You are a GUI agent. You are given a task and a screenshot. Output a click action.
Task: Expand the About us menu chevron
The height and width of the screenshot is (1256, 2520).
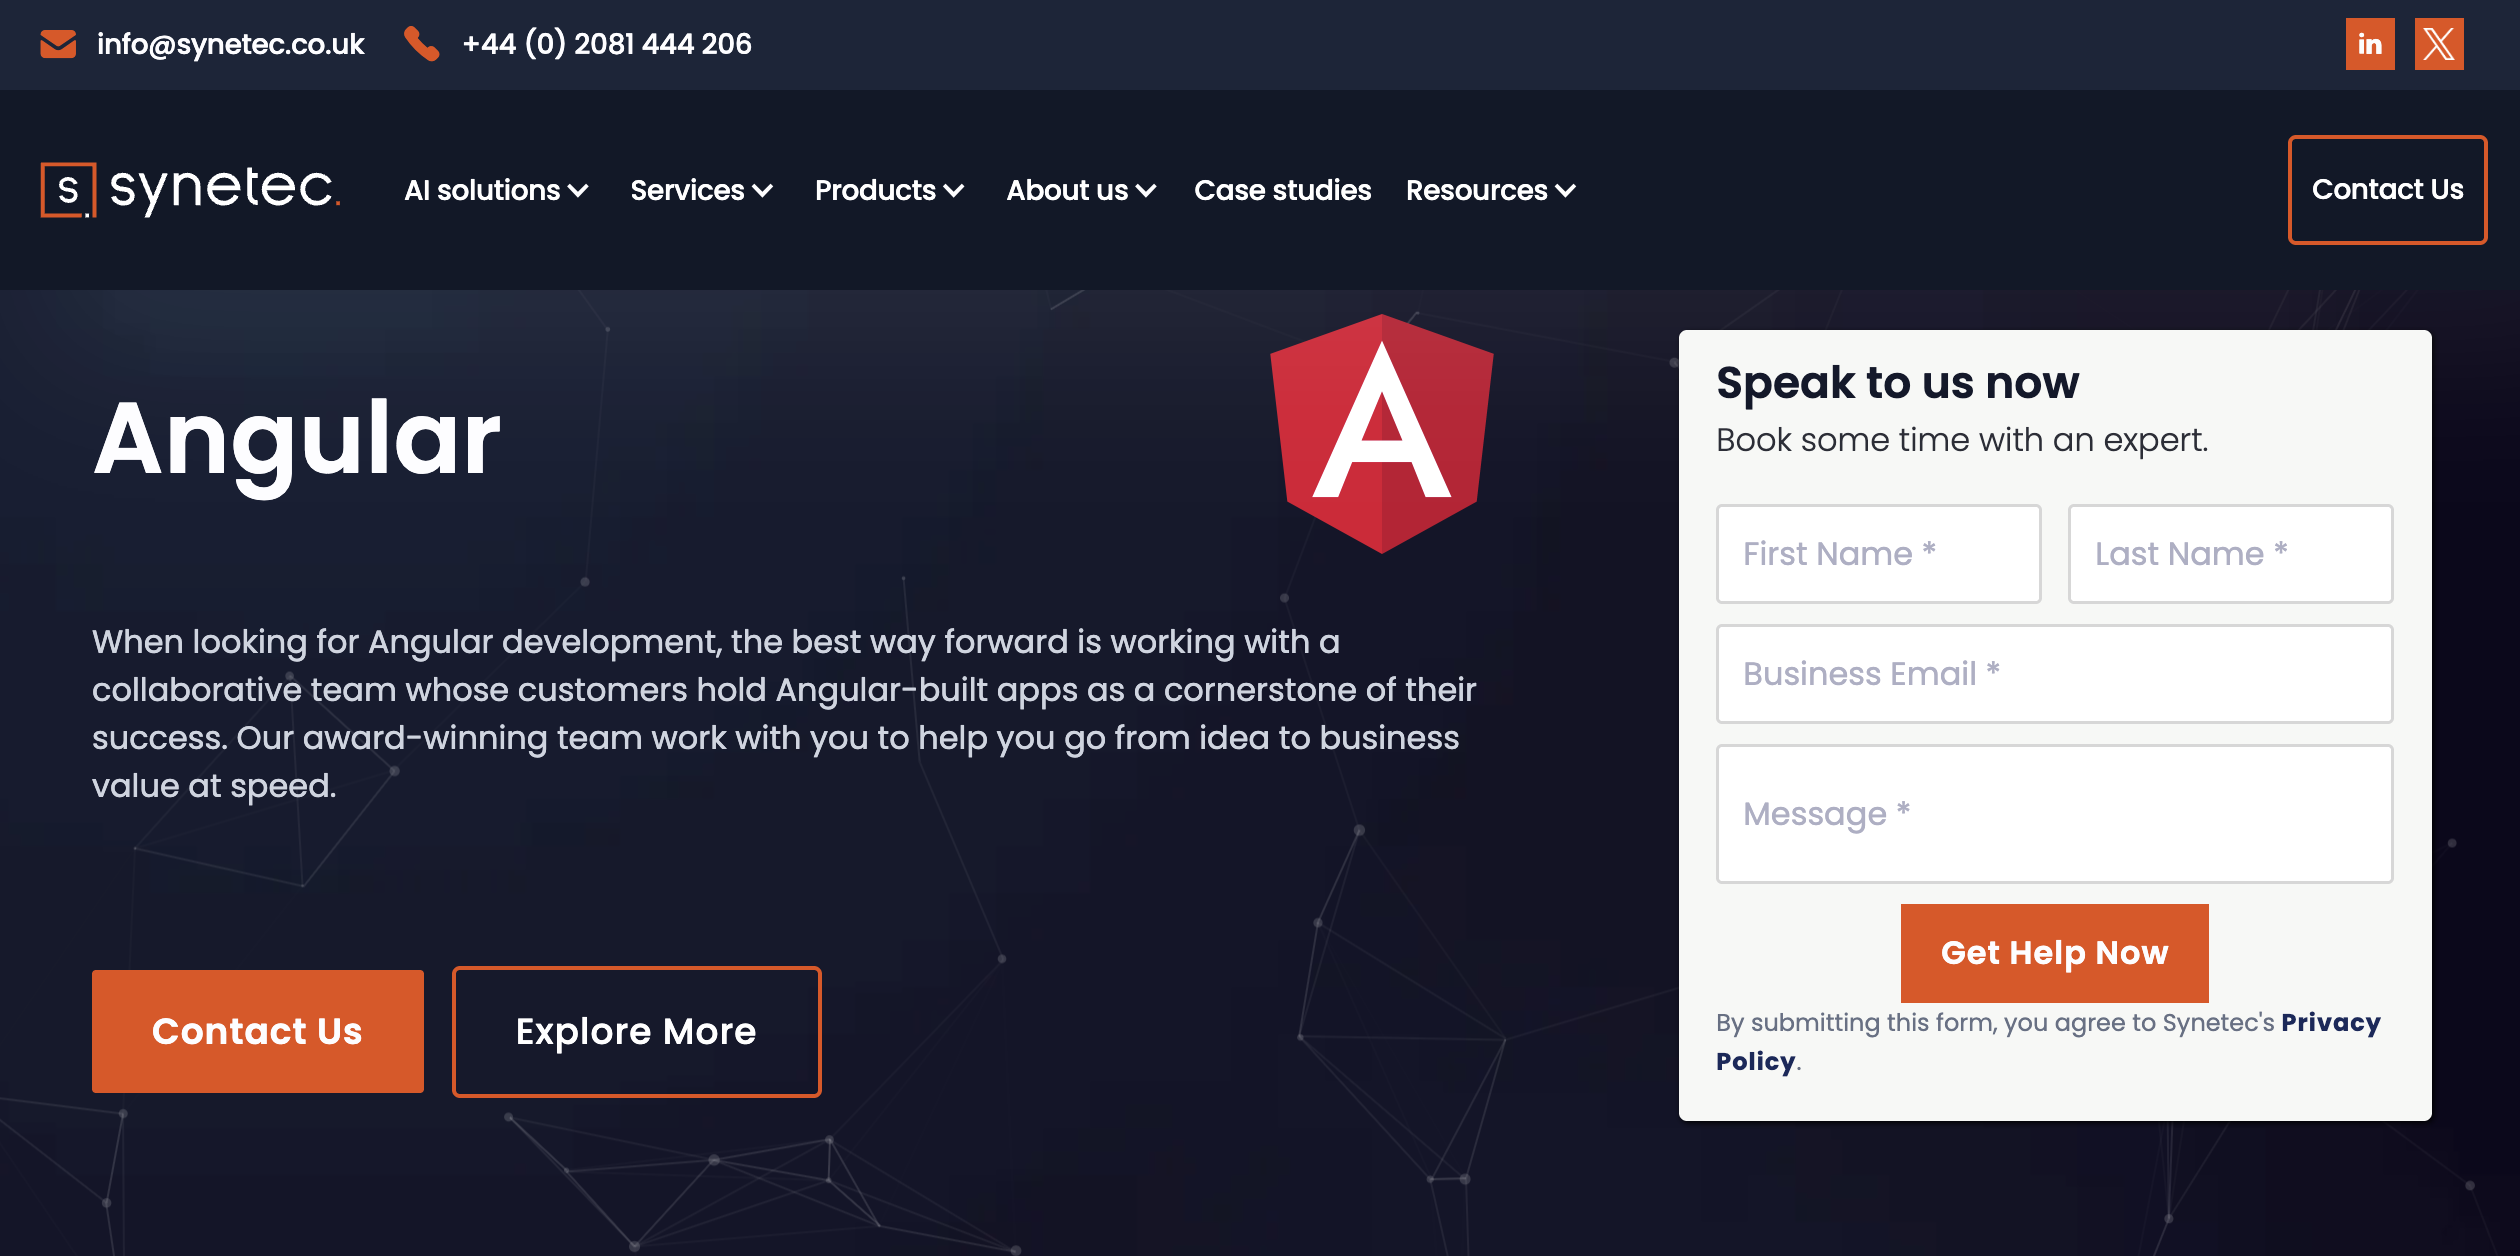point(1146,191)
